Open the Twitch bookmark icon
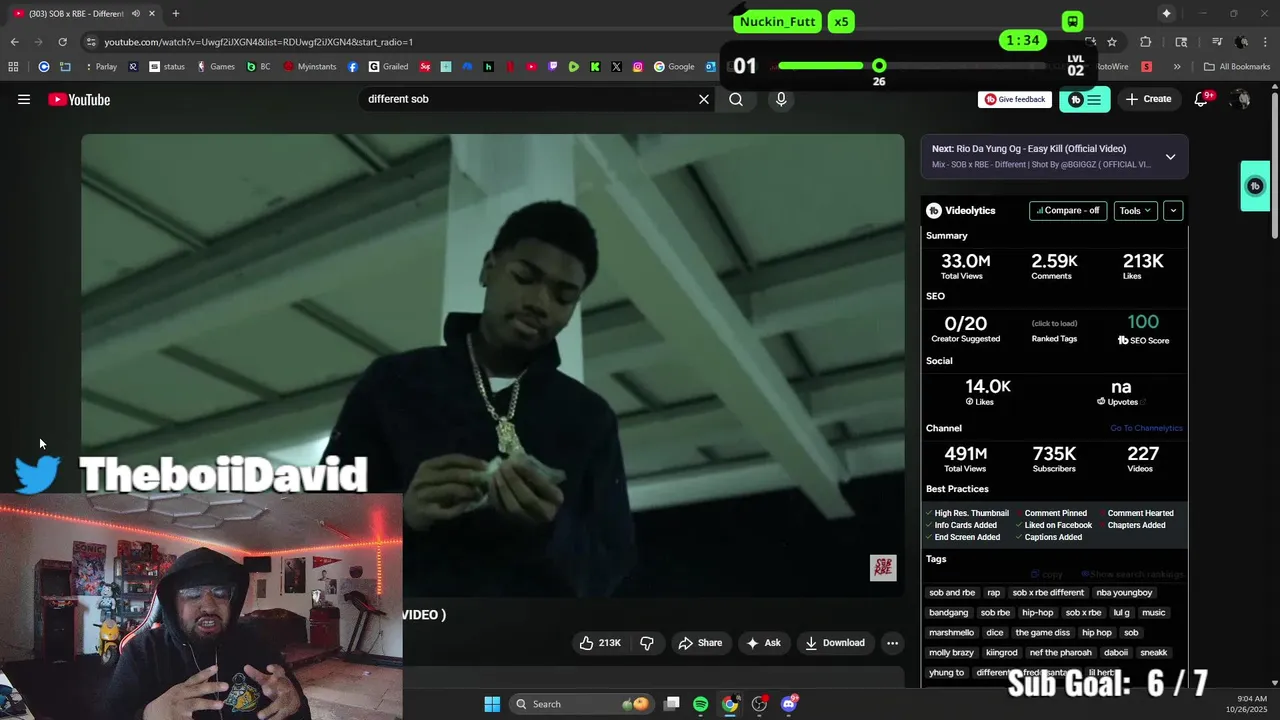 [x=553, y=67]
